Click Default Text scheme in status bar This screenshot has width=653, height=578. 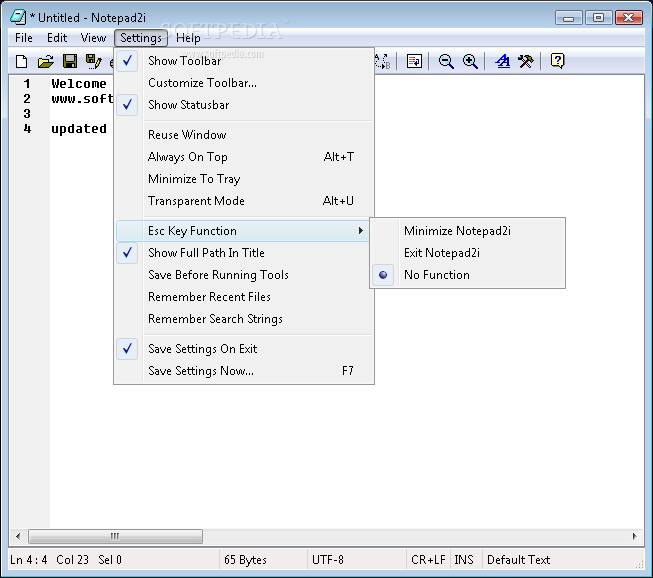pyautogui.click(x=518, y=560)
